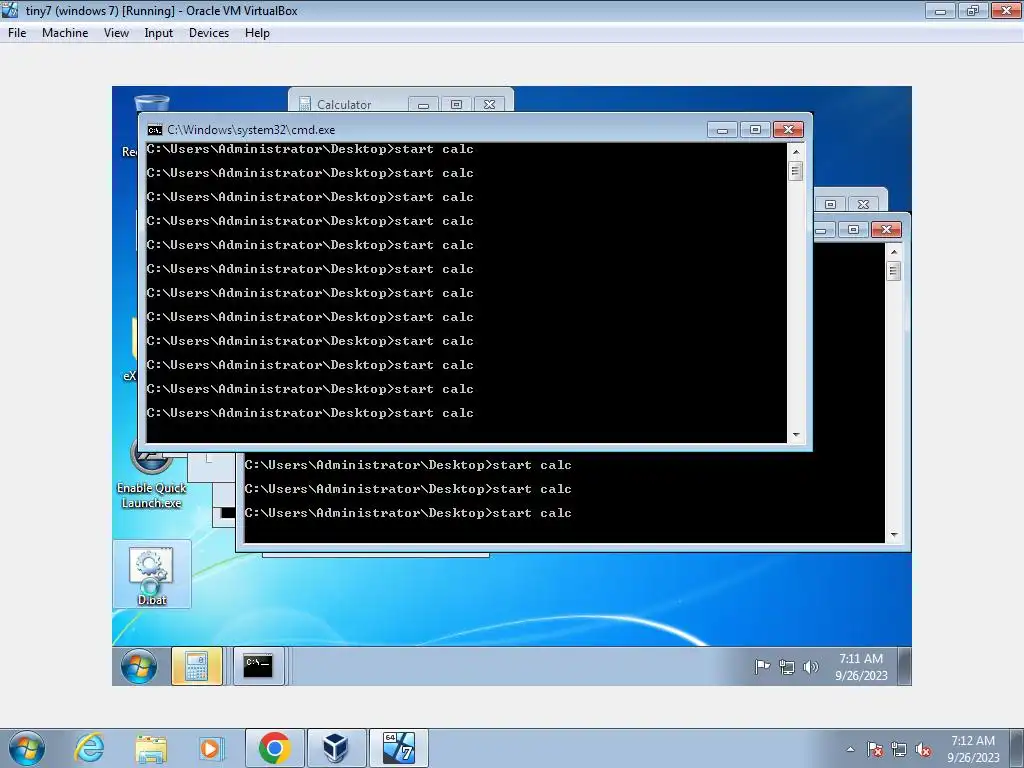Screen dimensions: 1024x768
Task: Click the front cmd scrollbar down arrow
Action: 795,434
